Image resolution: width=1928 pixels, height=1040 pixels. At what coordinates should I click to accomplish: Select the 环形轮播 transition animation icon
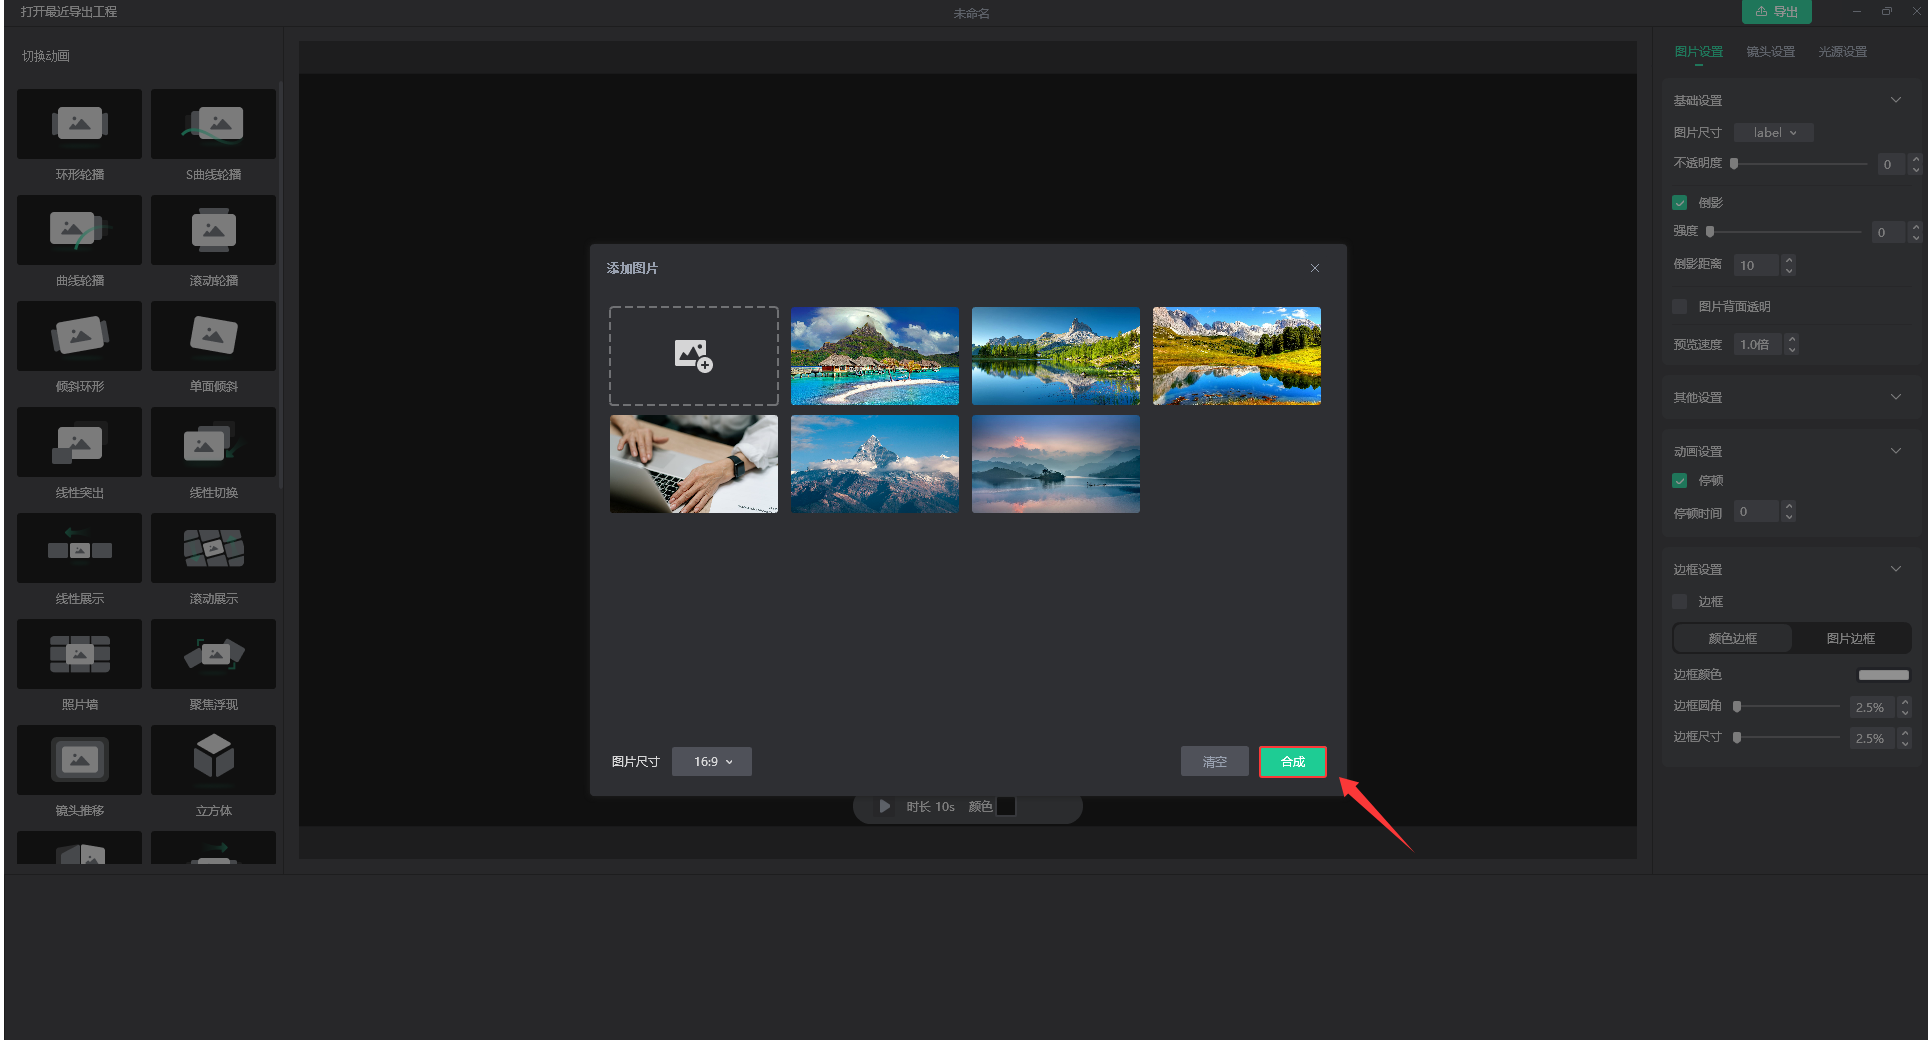pos(79,124)
